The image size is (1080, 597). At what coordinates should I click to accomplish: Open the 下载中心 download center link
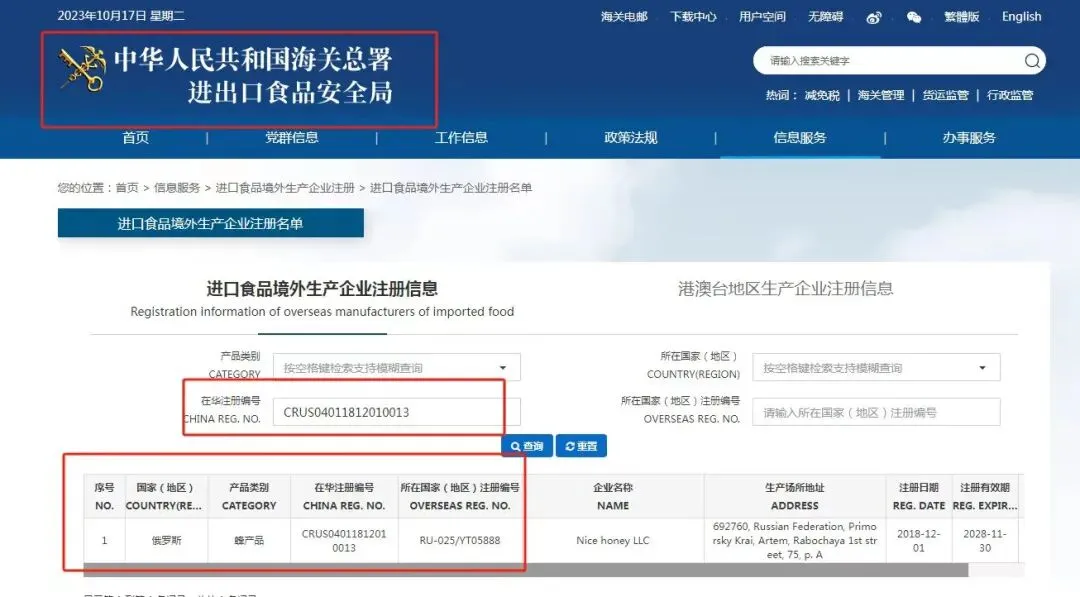[693, 16]
